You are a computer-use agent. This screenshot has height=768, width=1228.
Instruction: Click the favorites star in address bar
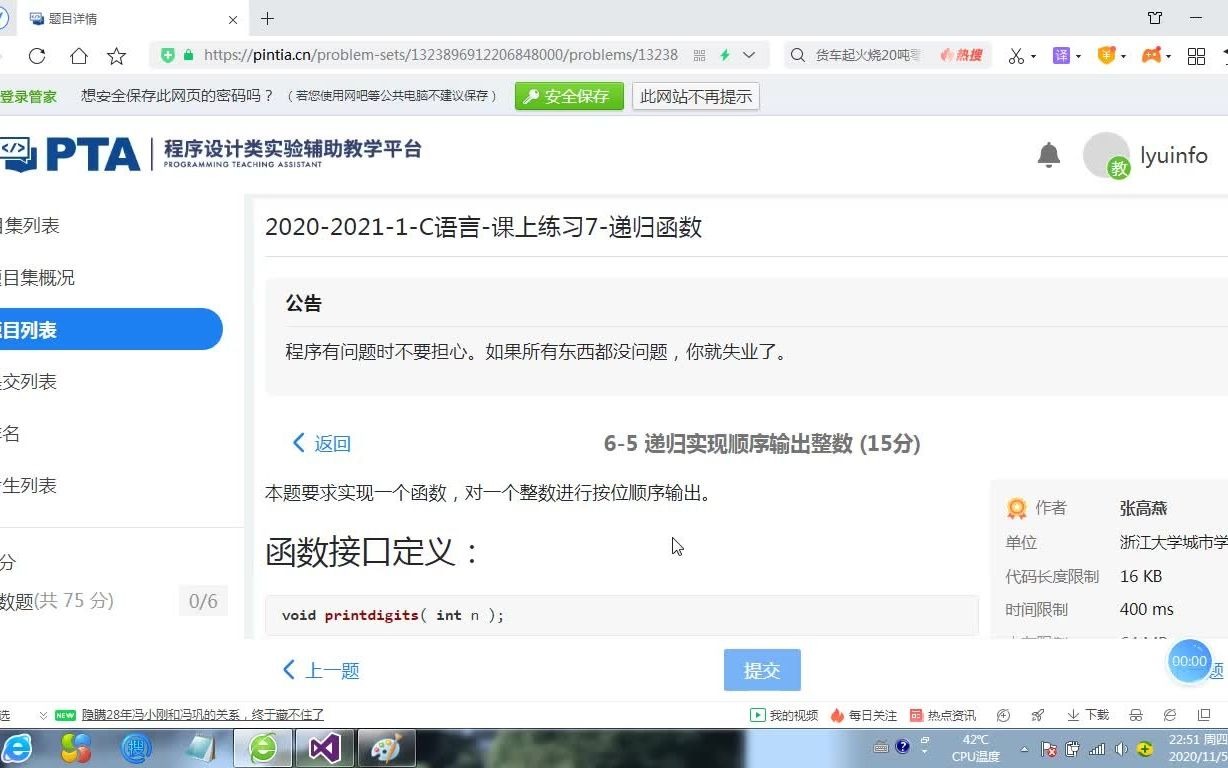pos(118,56)
